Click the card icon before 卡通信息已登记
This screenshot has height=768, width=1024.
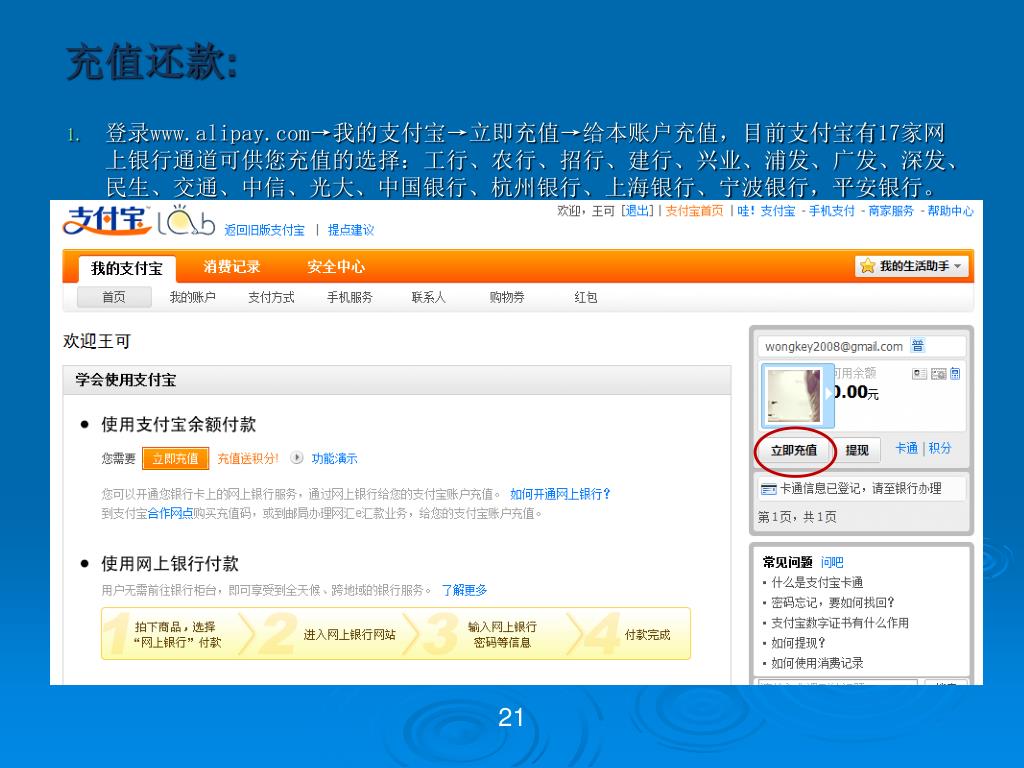pyautogui.click(x=769, y=489)
